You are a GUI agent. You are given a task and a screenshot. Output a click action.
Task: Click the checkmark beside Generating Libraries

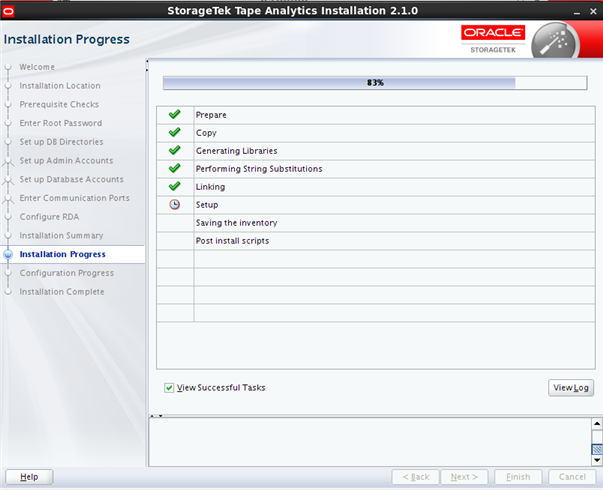pos(175,150)
